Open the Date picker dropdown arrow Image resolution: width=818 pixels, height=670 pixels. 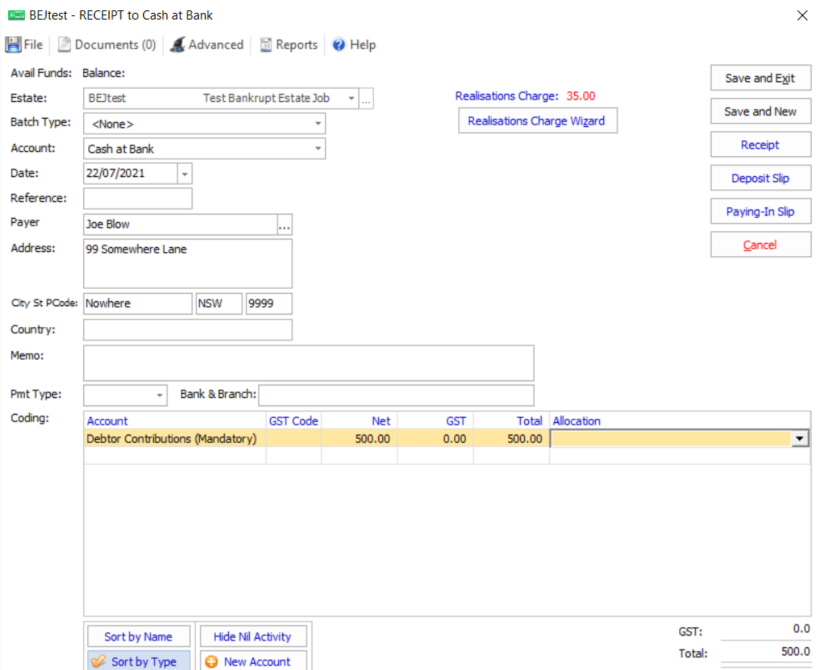[x=184, y=174]
